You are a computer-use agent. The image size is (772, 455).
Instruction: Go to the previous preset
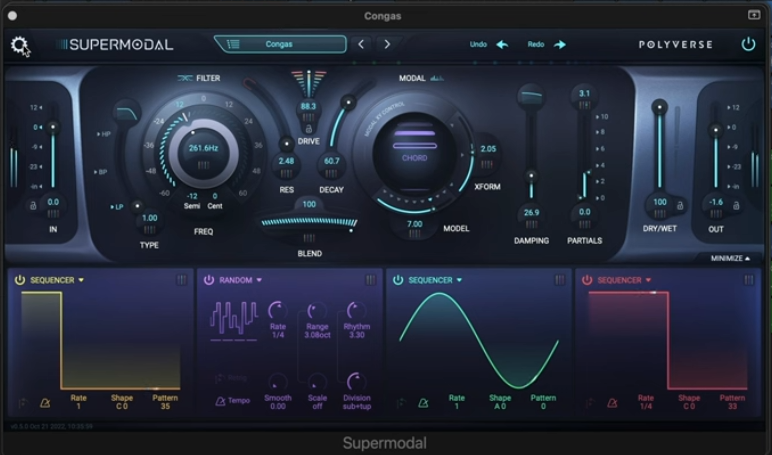click(361, 44)
